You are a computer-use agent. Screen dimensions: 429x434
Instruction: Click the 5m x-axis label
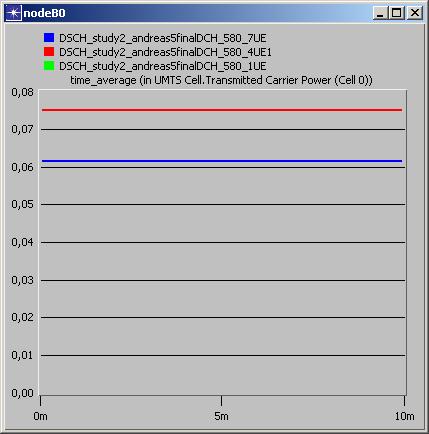(221, 416)
